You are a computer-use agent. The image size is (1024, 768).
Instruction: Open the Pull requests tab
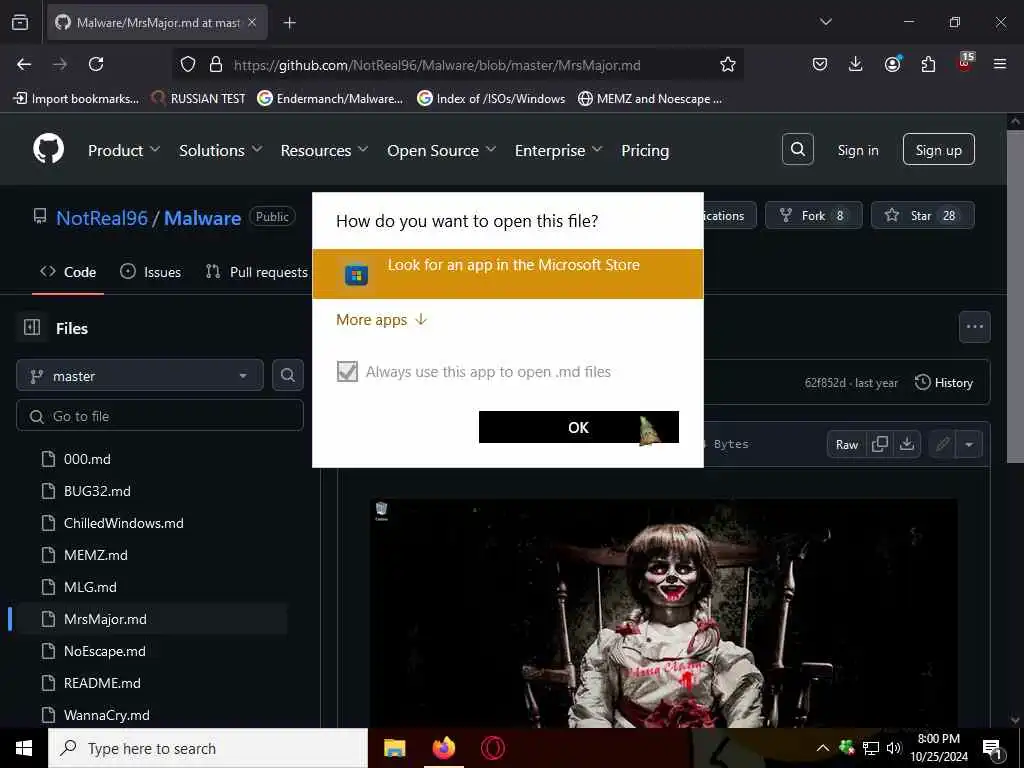(257, 272)
